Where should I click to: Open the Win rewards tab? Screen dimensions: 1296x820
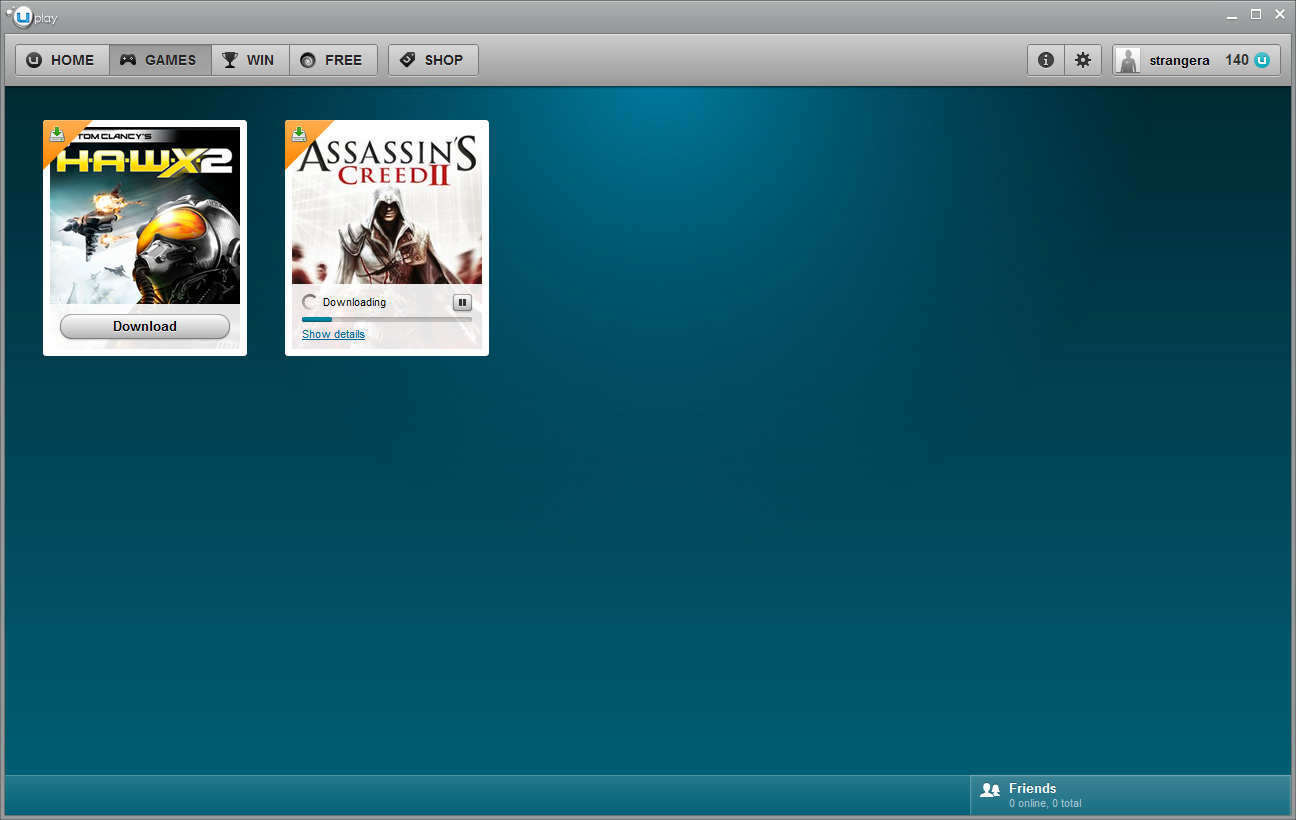coord(250,60)
